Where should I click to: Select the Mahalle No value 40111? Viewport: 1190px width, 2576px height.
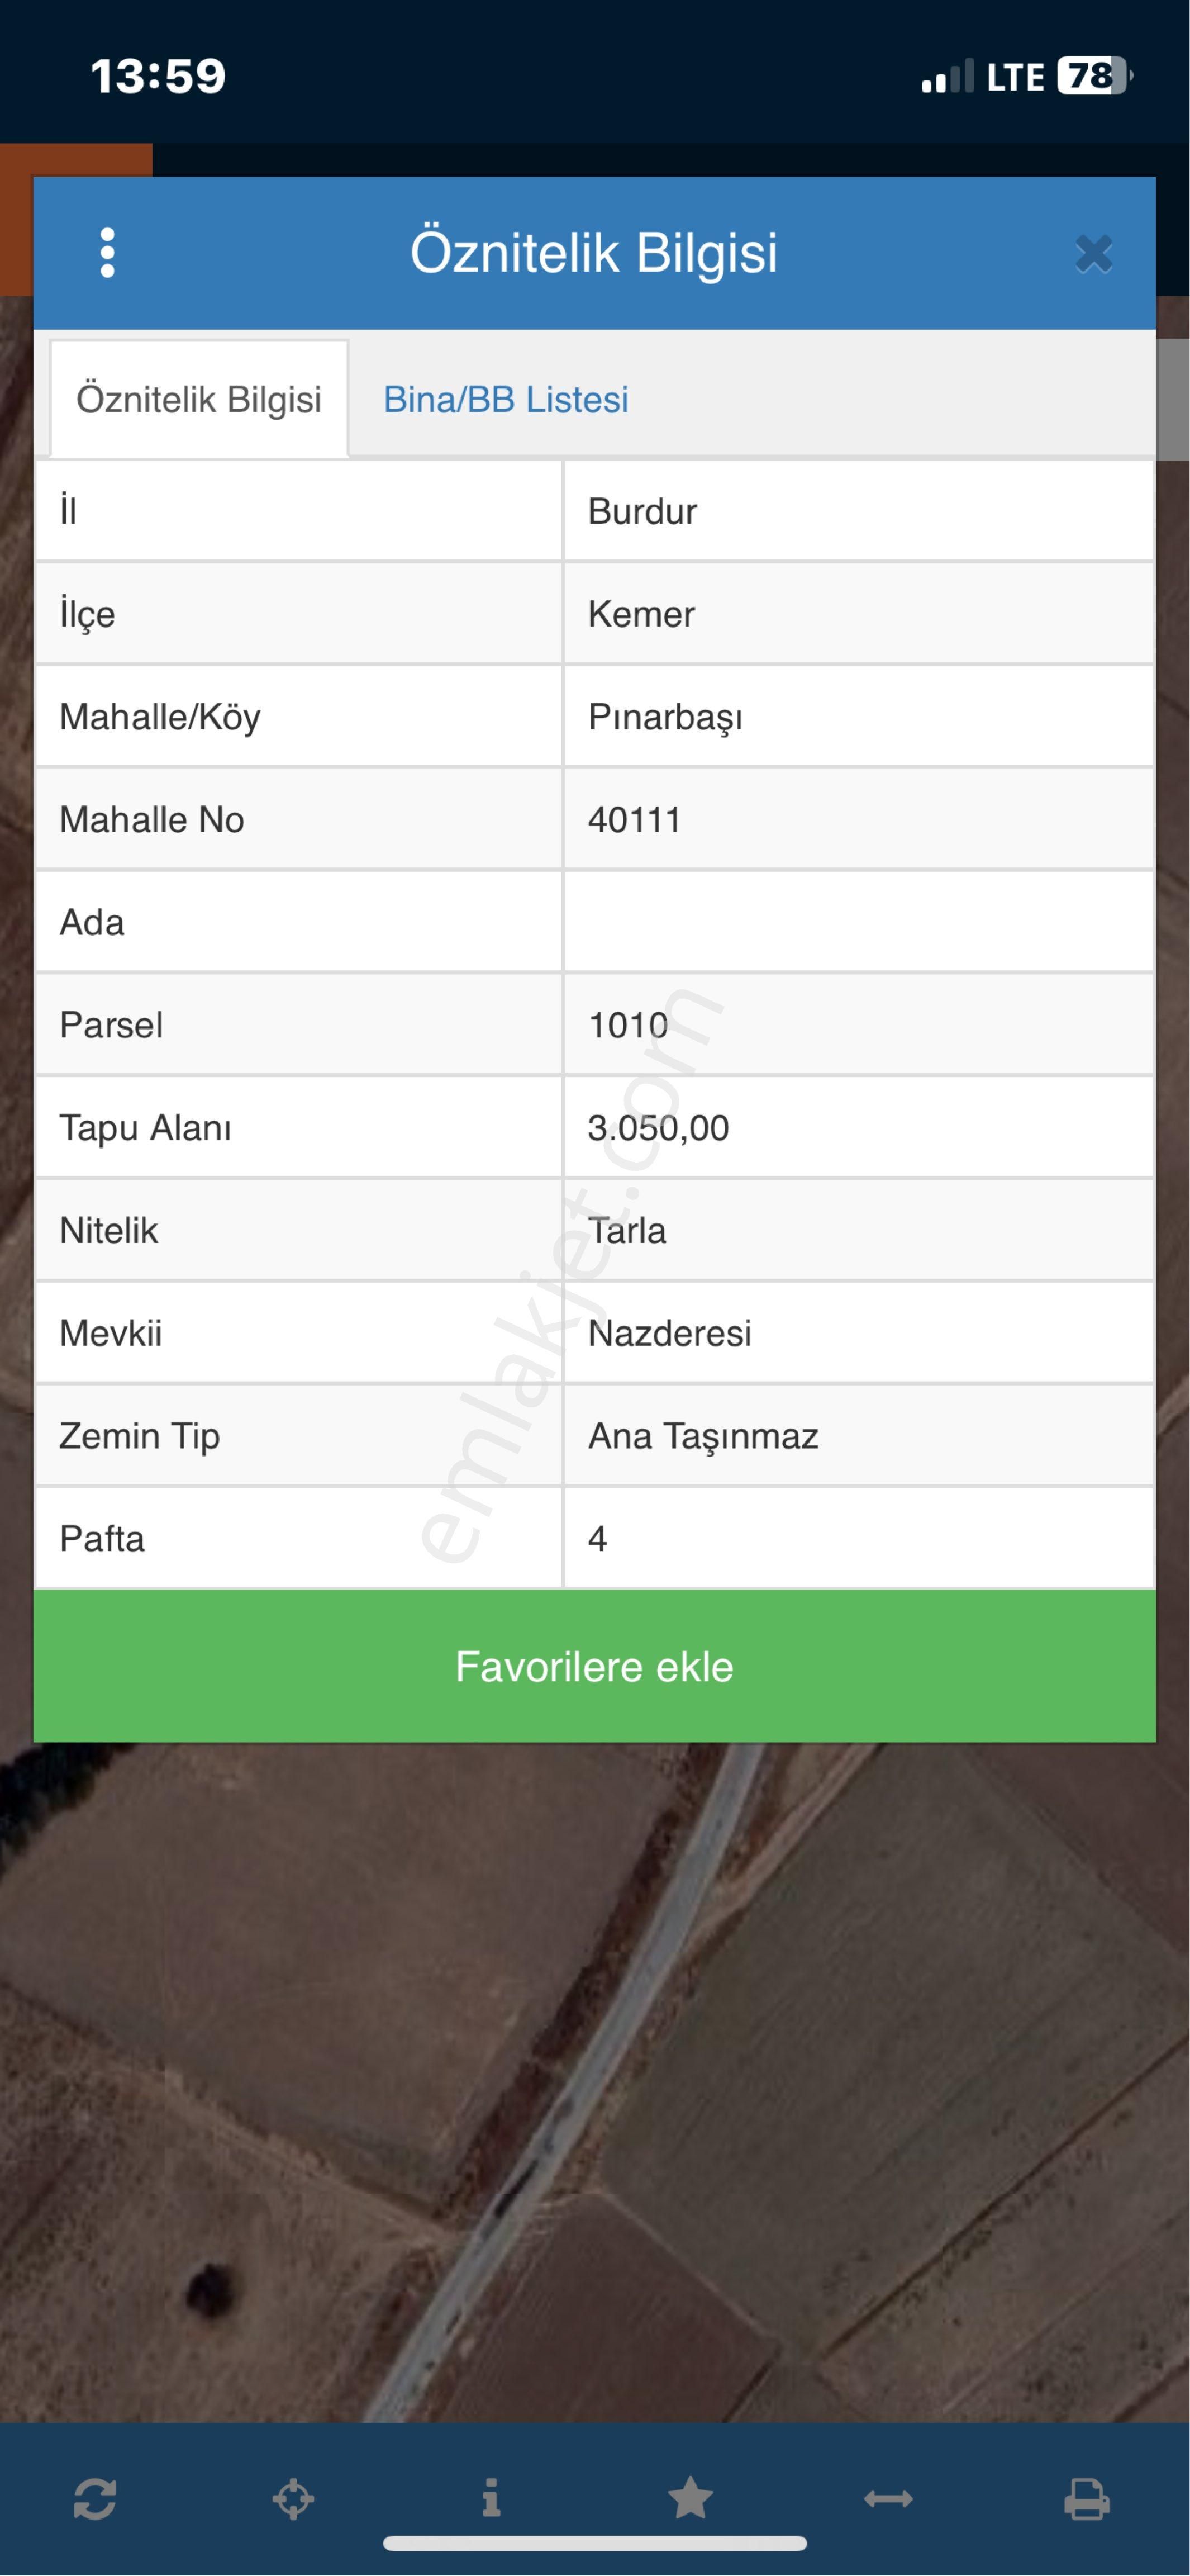[x=634, y=820]
